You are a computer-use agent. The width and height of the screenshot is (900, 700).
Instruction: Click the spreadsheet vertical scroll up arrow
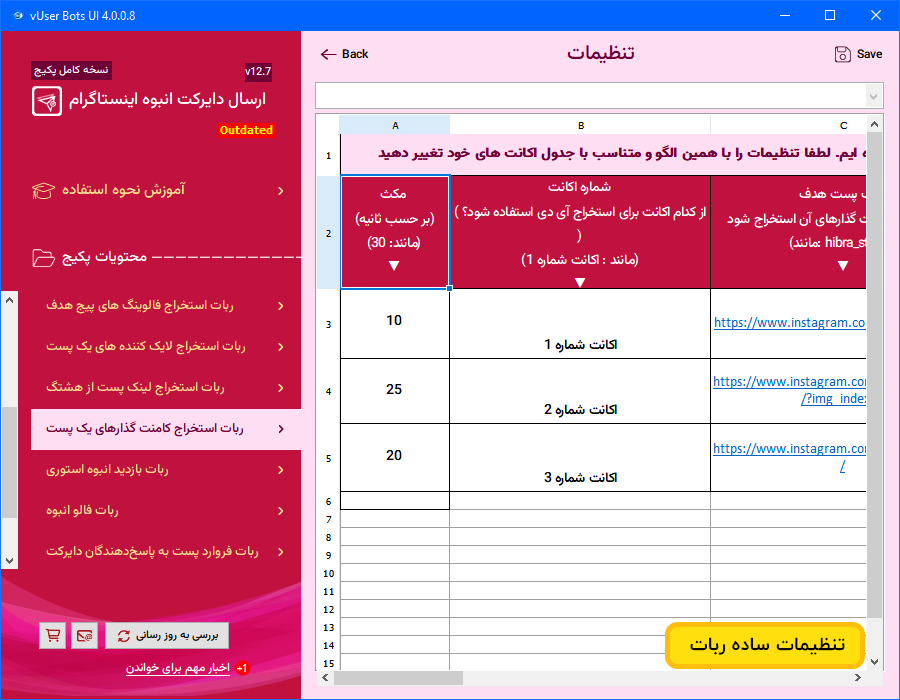[874, 124]
